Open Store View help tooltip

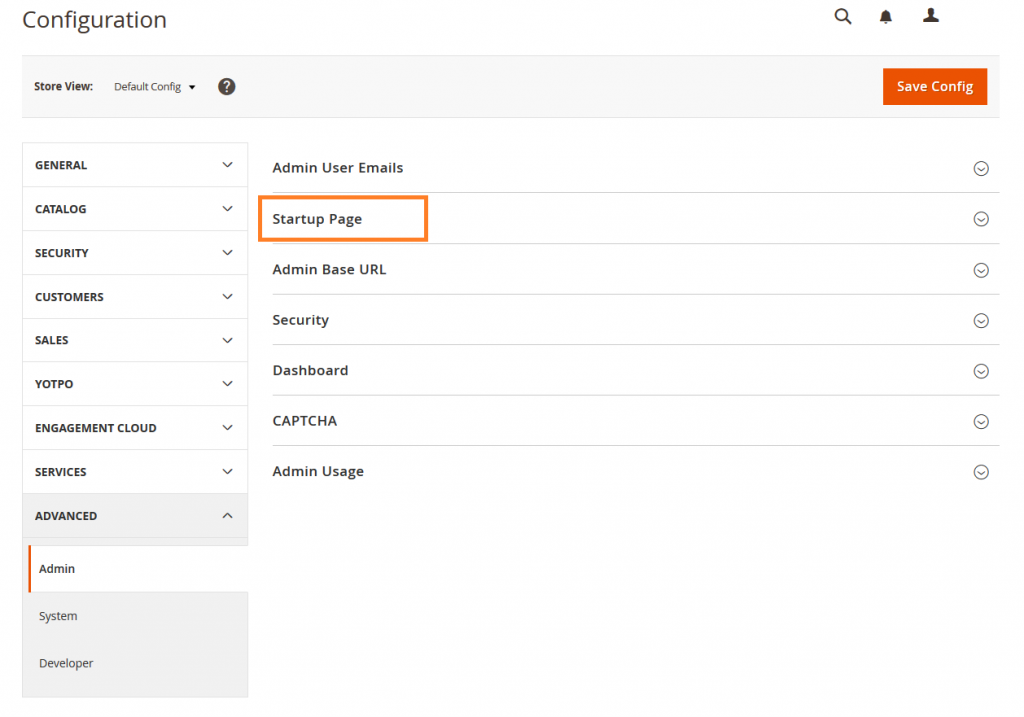pyautogui.click(x=226, y=86)
